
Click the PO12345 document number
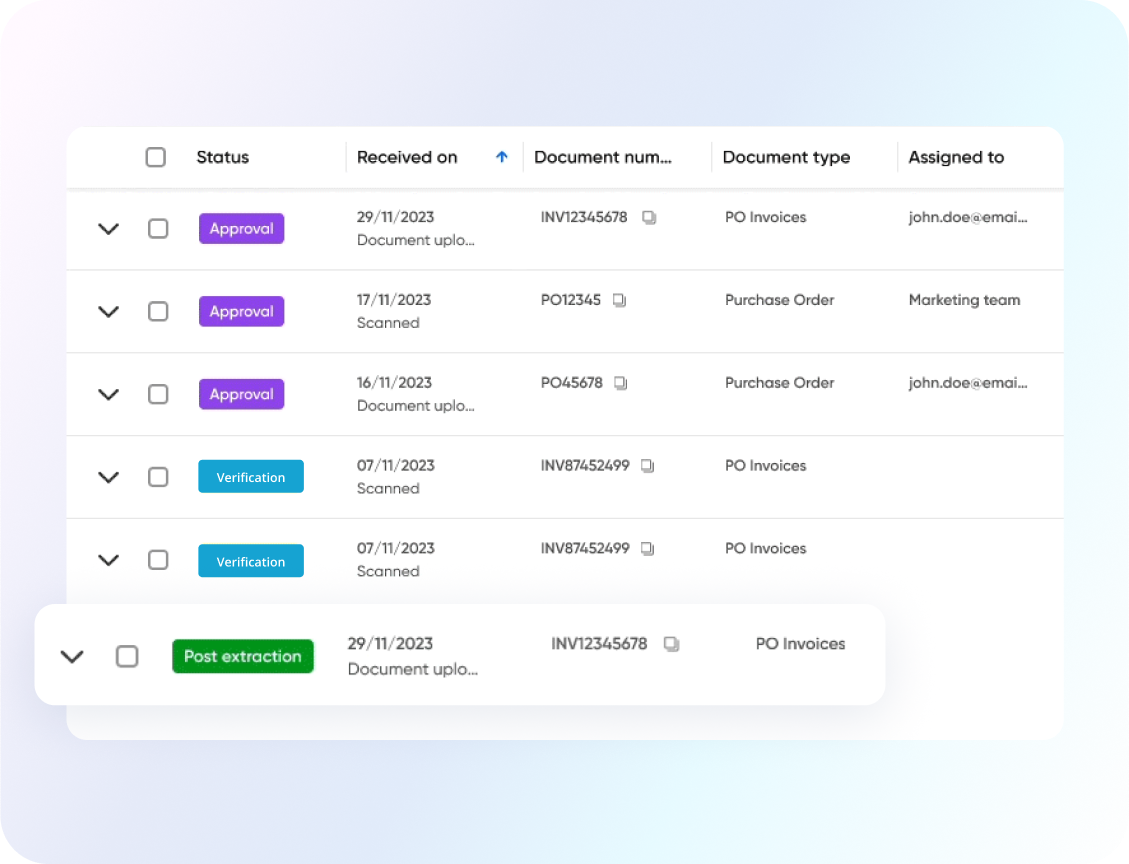pyautogui.click(x=571, y=300)
